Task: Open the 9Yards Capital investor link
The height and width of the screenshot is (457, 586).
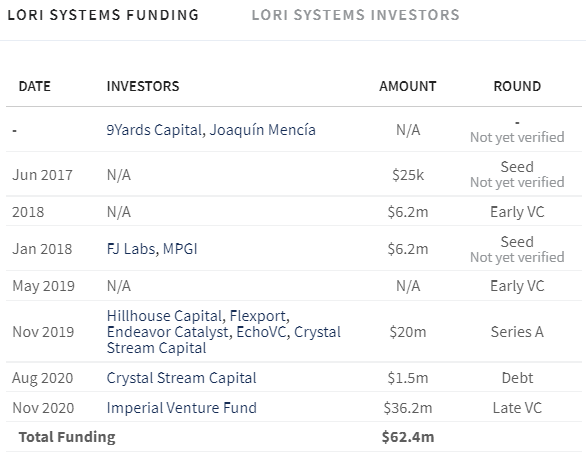Action: [154, 130]
